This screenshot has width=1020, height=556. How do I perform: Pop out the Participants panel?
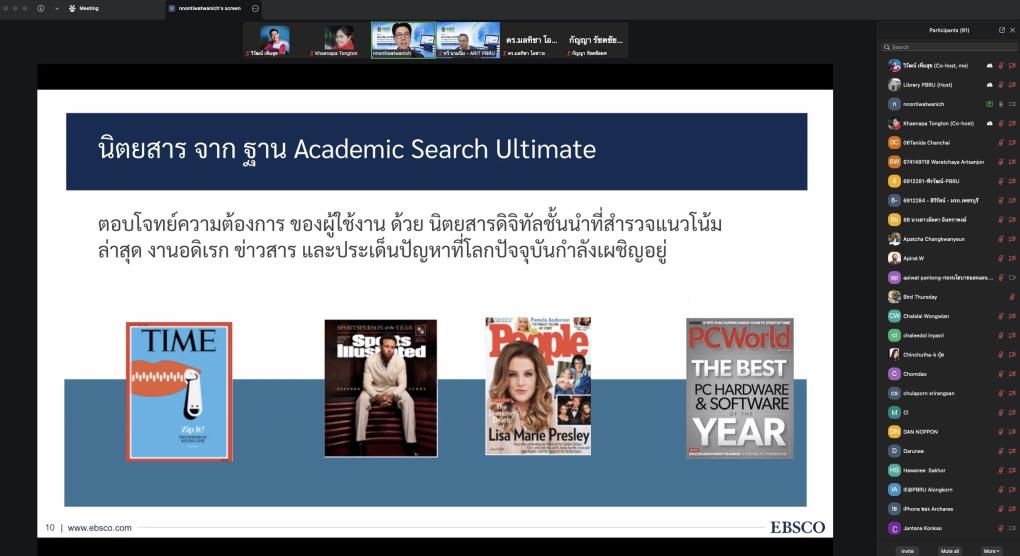[1002, 30]
